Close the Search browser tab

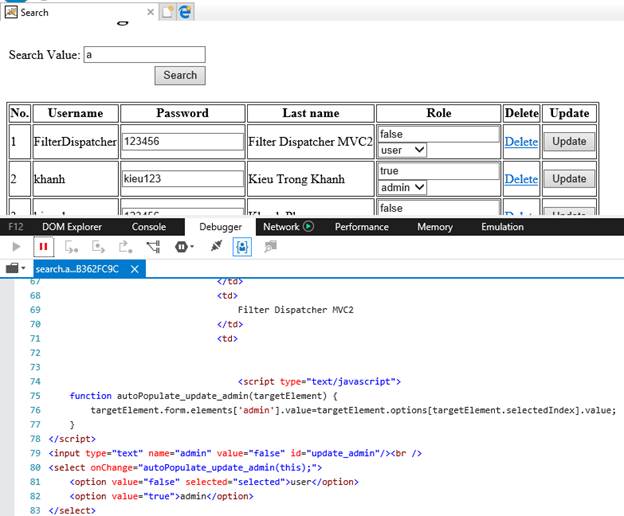(x=150, y=12)
